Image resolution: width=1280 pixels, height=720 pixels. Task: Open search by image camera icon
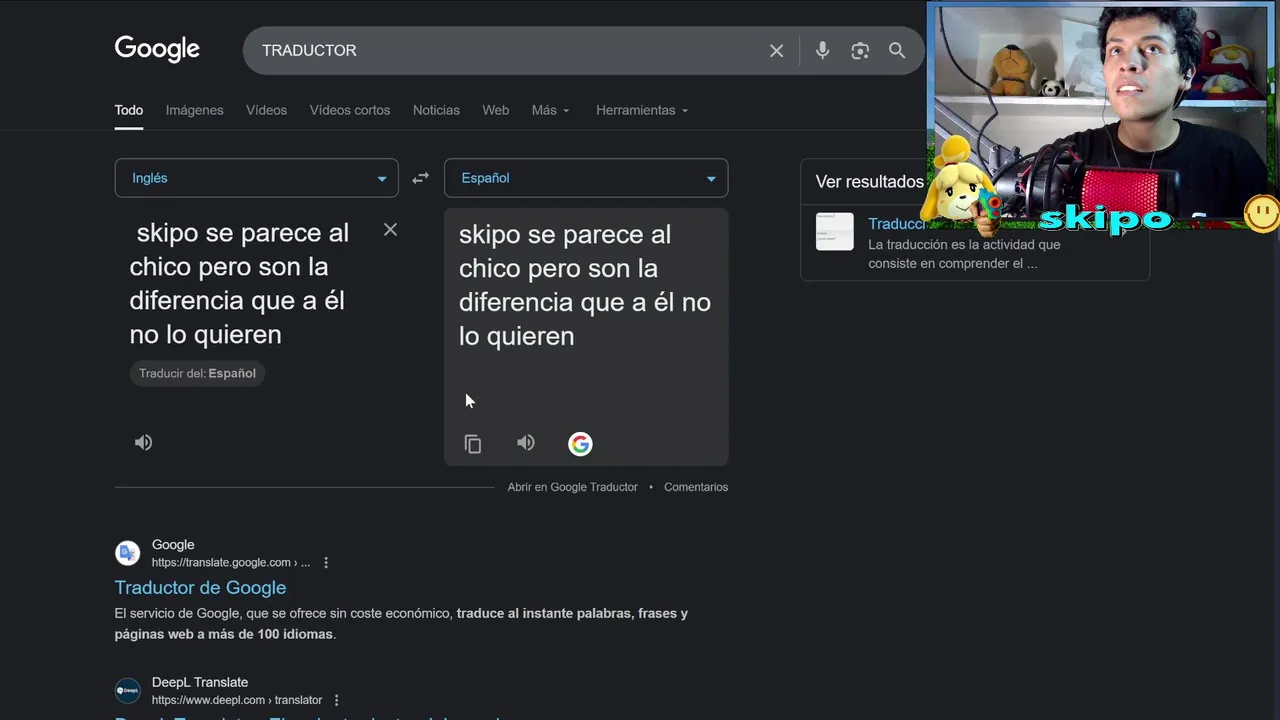(x=860, y=50)
